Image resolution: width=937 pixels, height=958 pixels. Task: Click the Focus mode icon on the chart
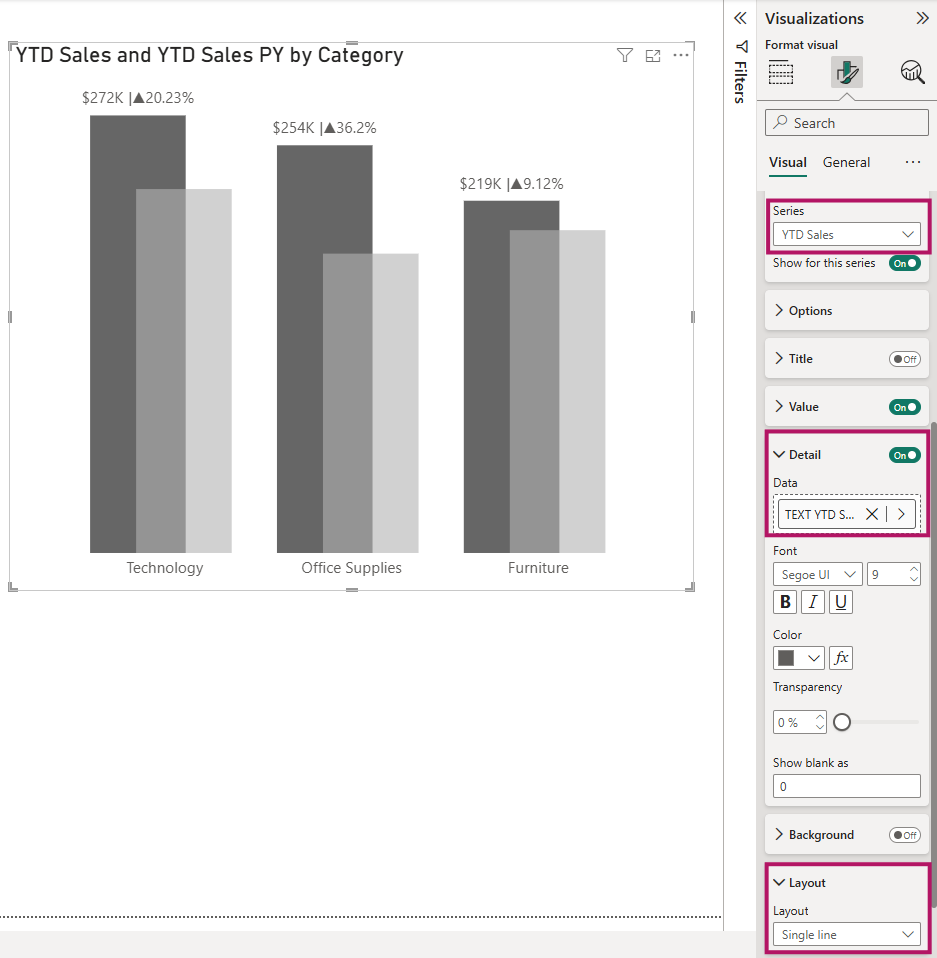click(653, 56)
